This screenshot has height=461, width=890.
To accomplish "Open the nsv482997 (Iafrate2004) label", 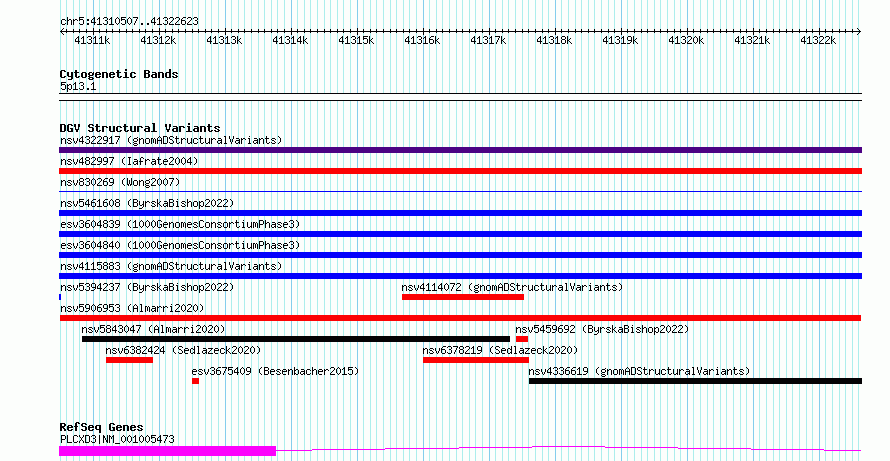I will [x=129, y=161].
